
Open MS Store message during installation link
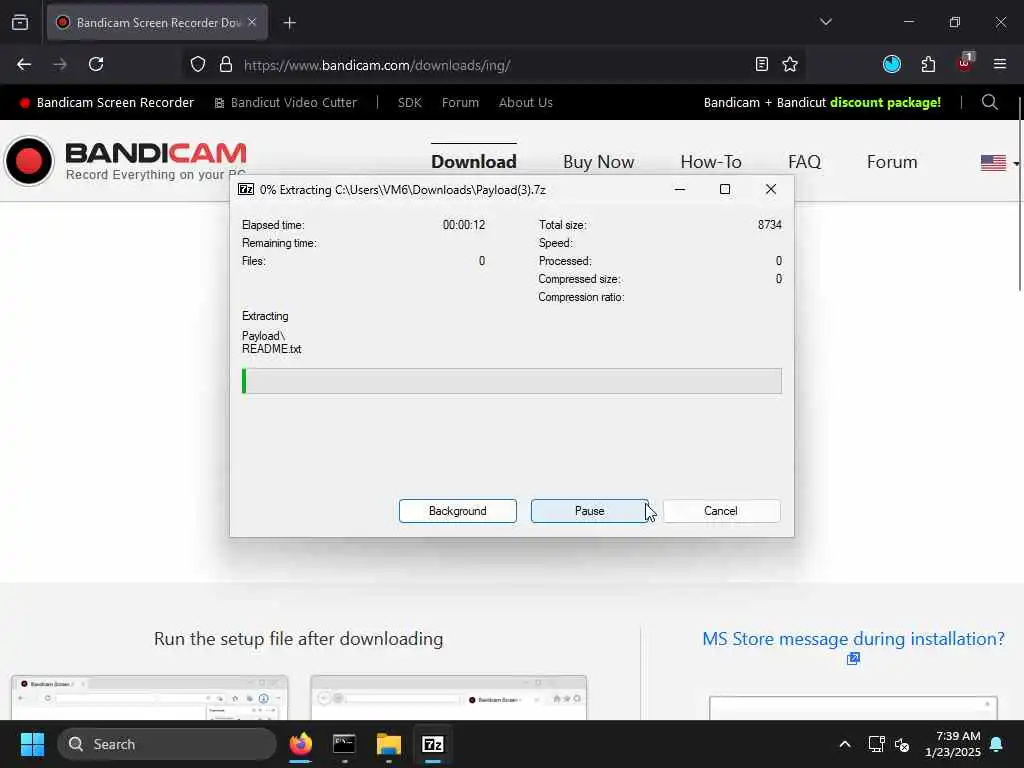[853, 639]
